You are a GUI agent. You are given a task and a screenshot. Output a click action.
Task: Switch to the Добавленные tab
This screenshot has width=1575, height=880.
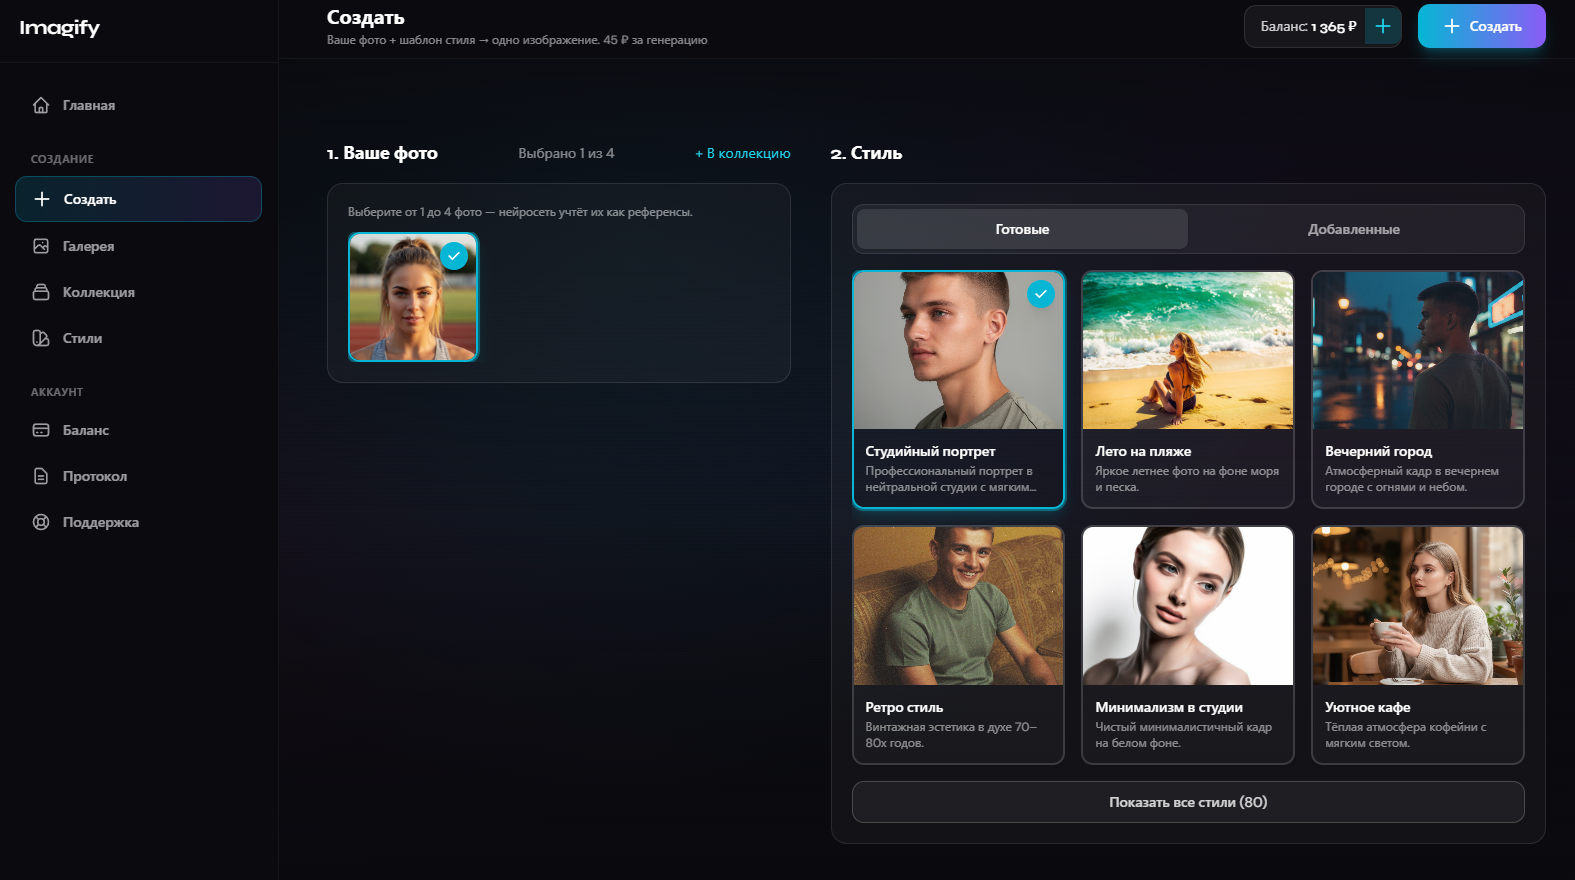click(1353, 229)
